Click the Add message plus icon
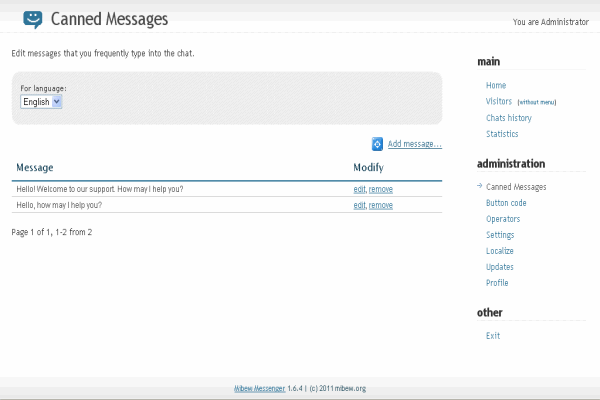Viewport: 600px width, 400px height. coord(377,144)
